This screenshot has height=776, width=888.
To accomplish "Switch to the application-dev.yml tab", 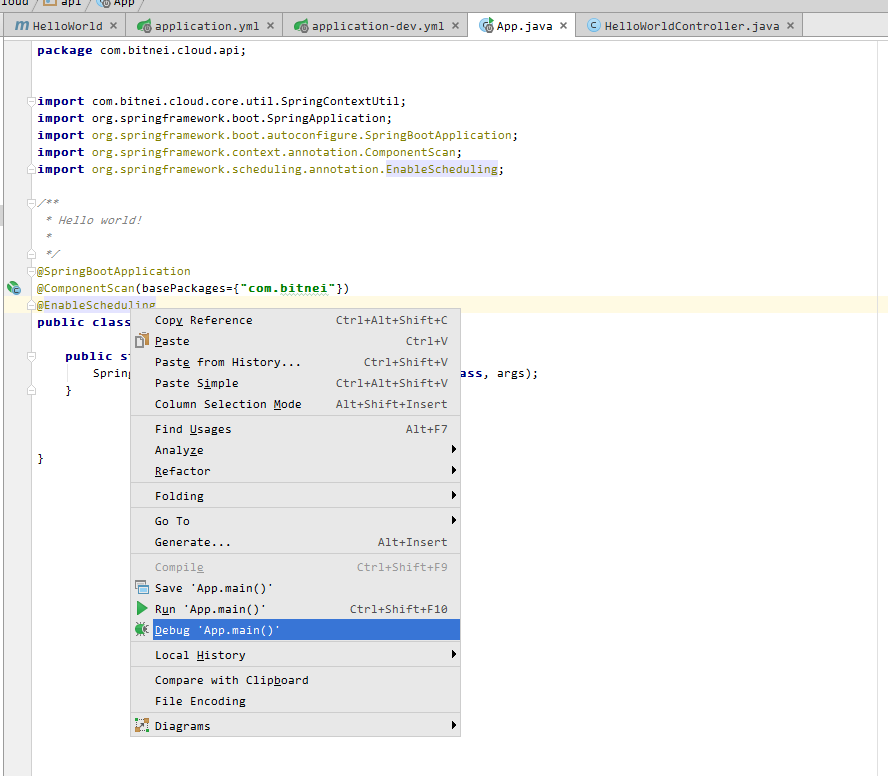I will (377, 25).
